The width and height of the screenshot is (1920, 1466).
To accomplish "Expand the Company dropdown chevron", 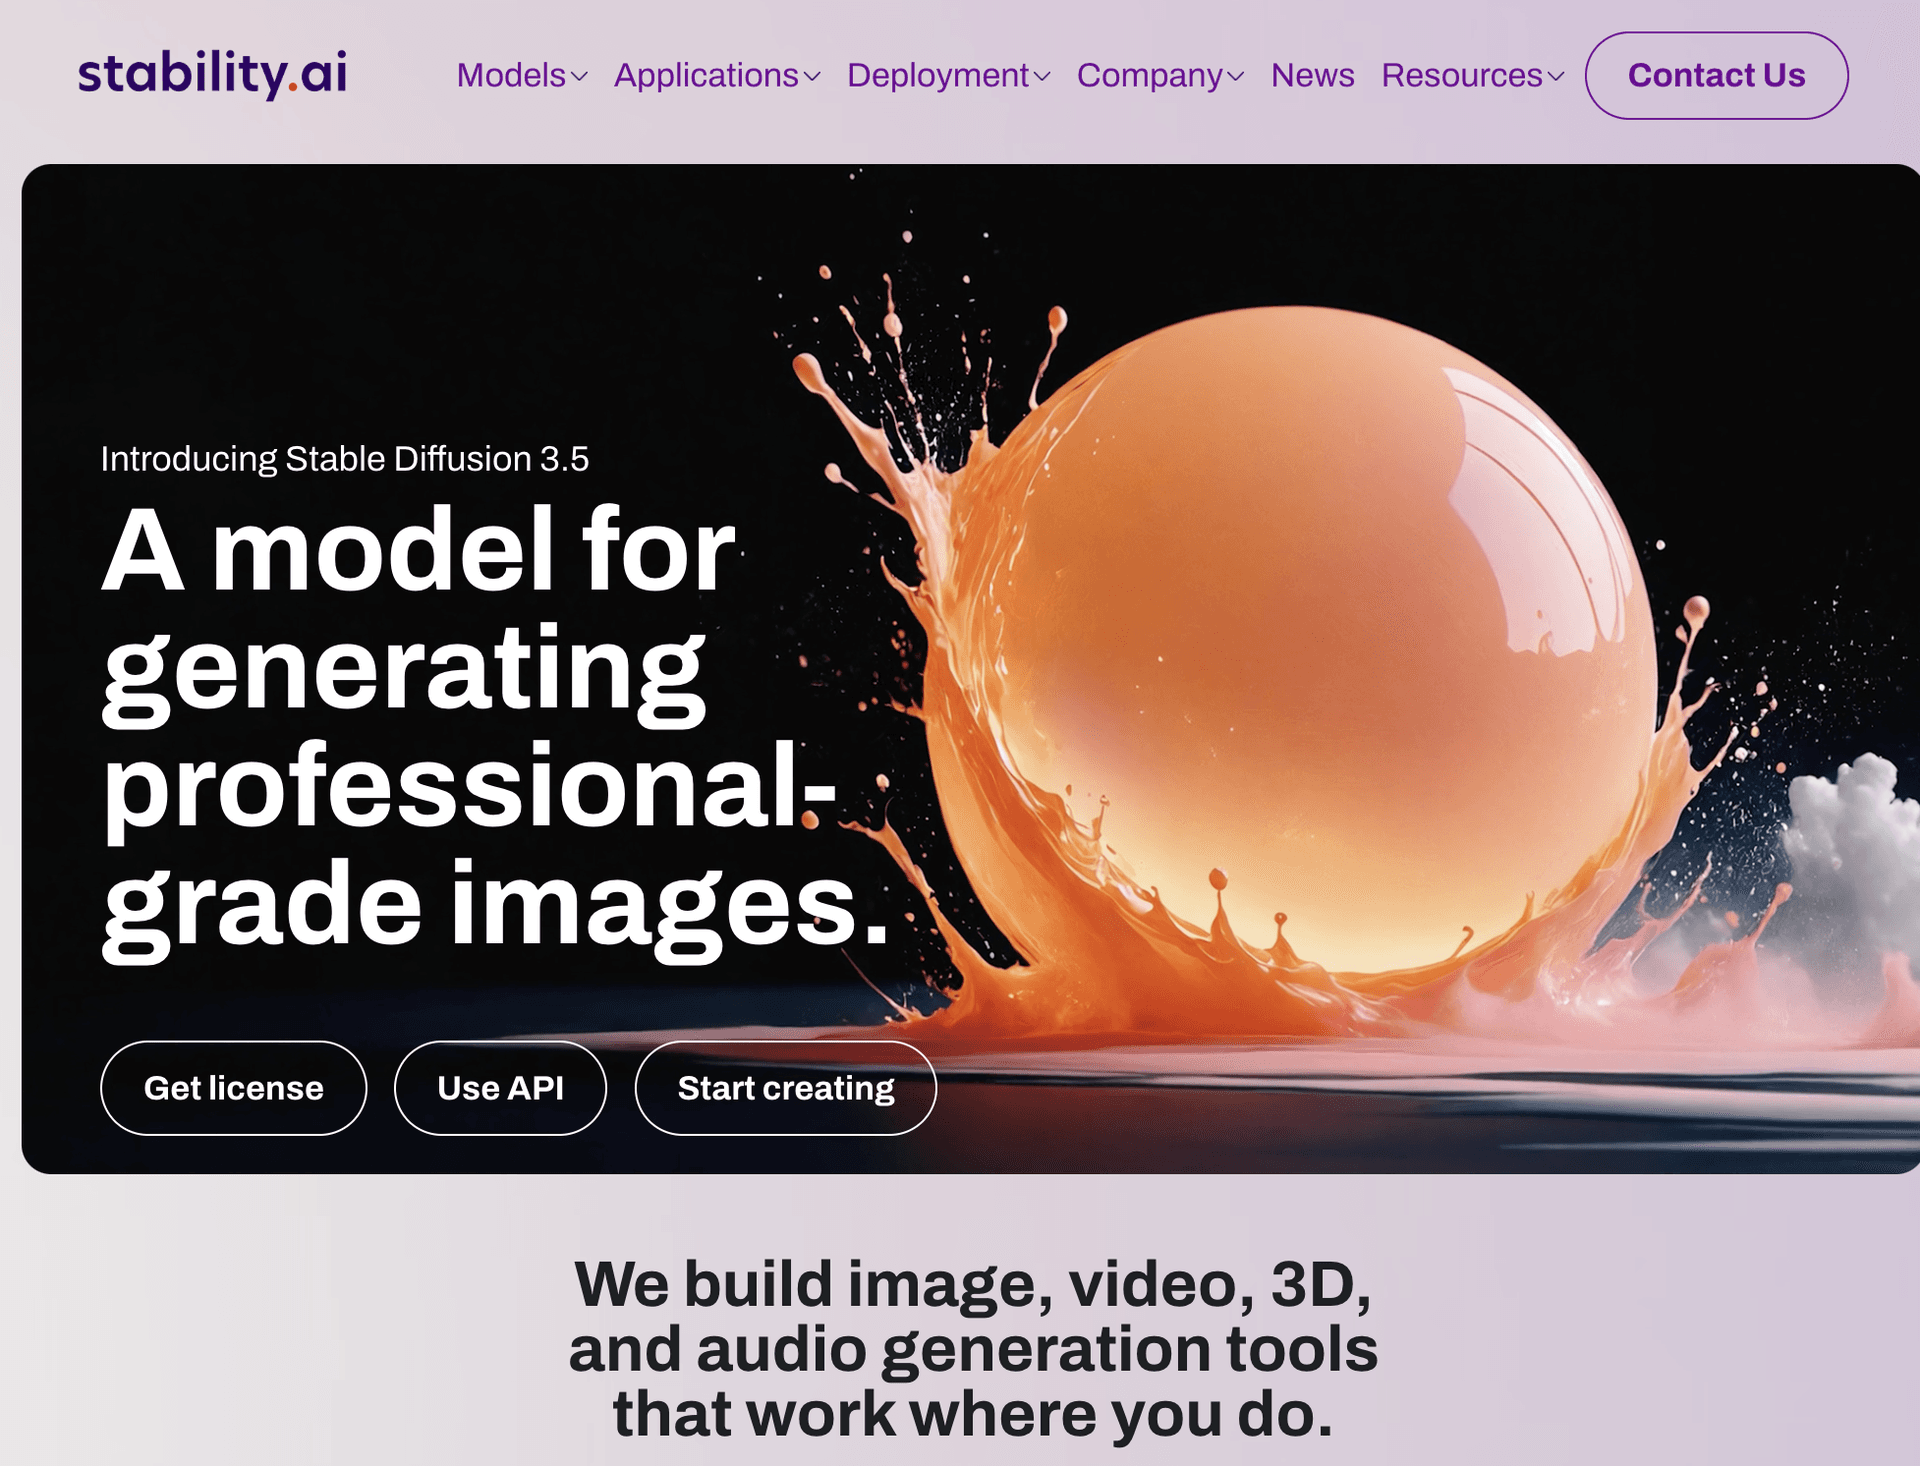I will [1236, 77].
